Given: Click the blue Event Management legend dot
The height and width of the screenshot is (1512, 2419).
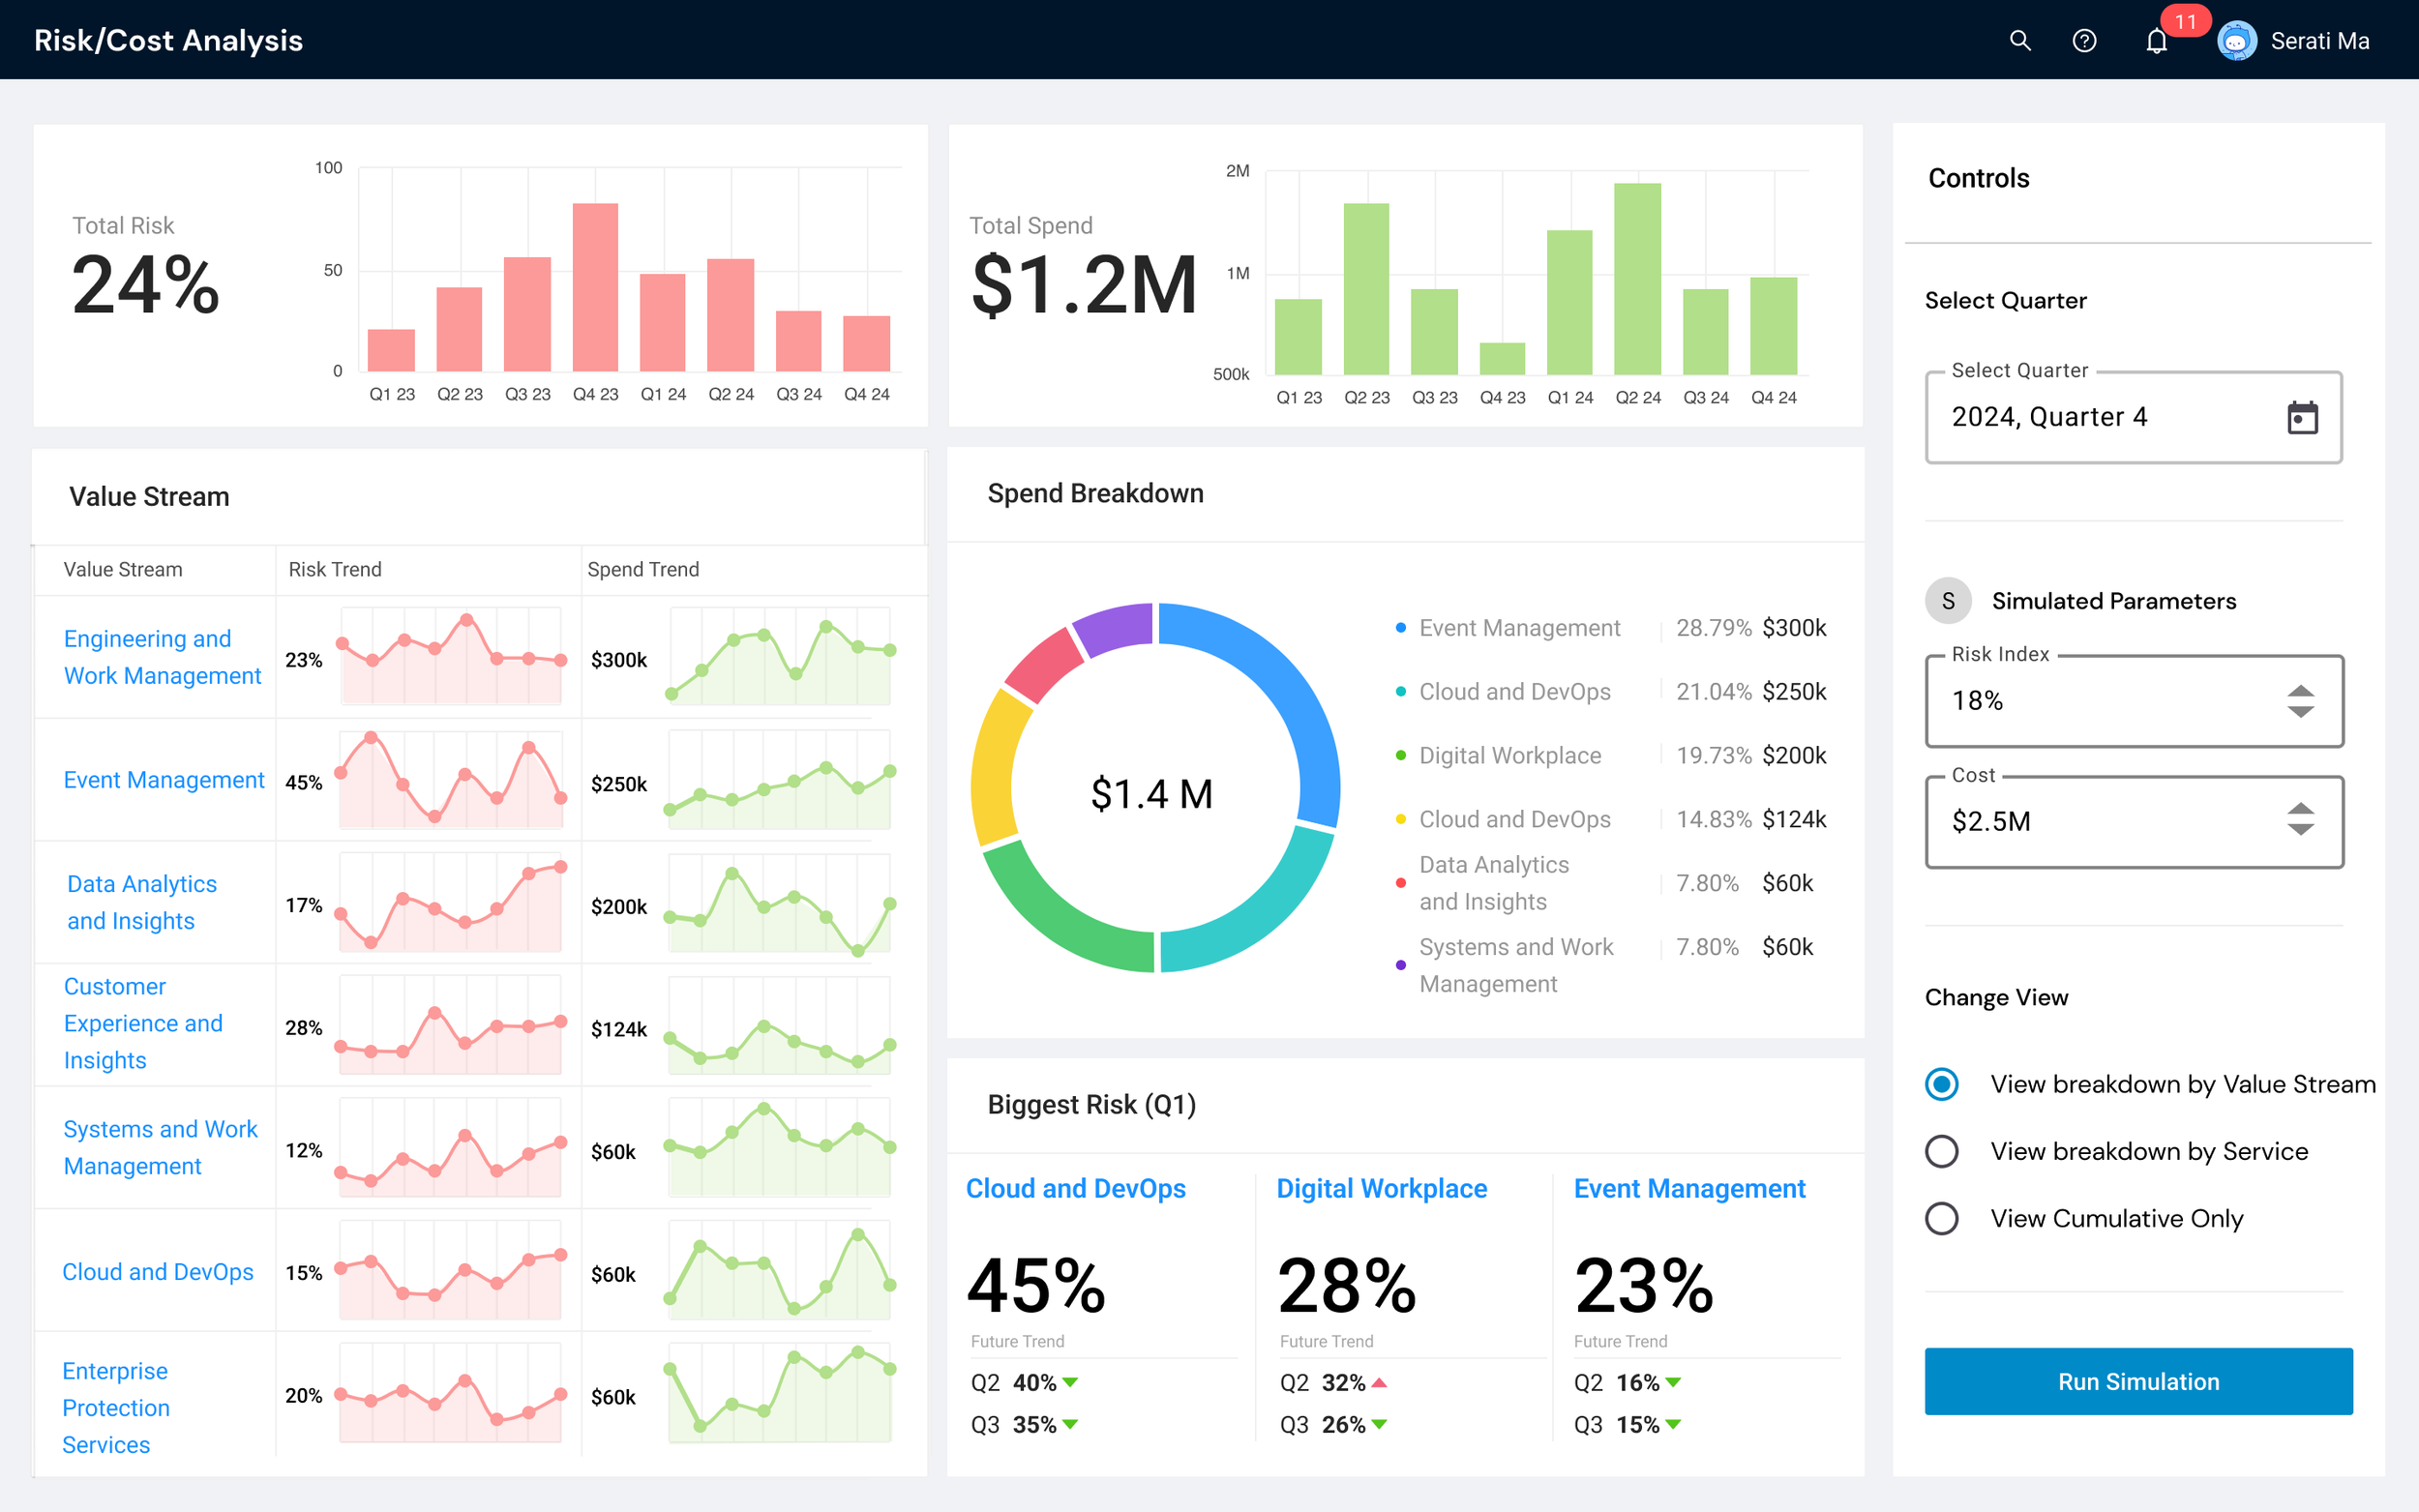Looking at the screenshot, I should coord(1400,628).
